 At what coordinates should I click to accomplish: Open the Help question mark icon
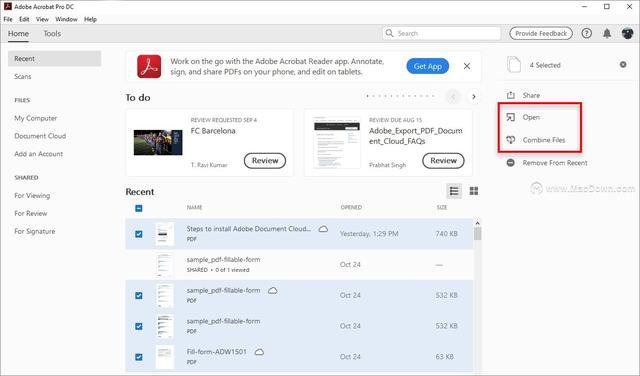pos(587,33)
